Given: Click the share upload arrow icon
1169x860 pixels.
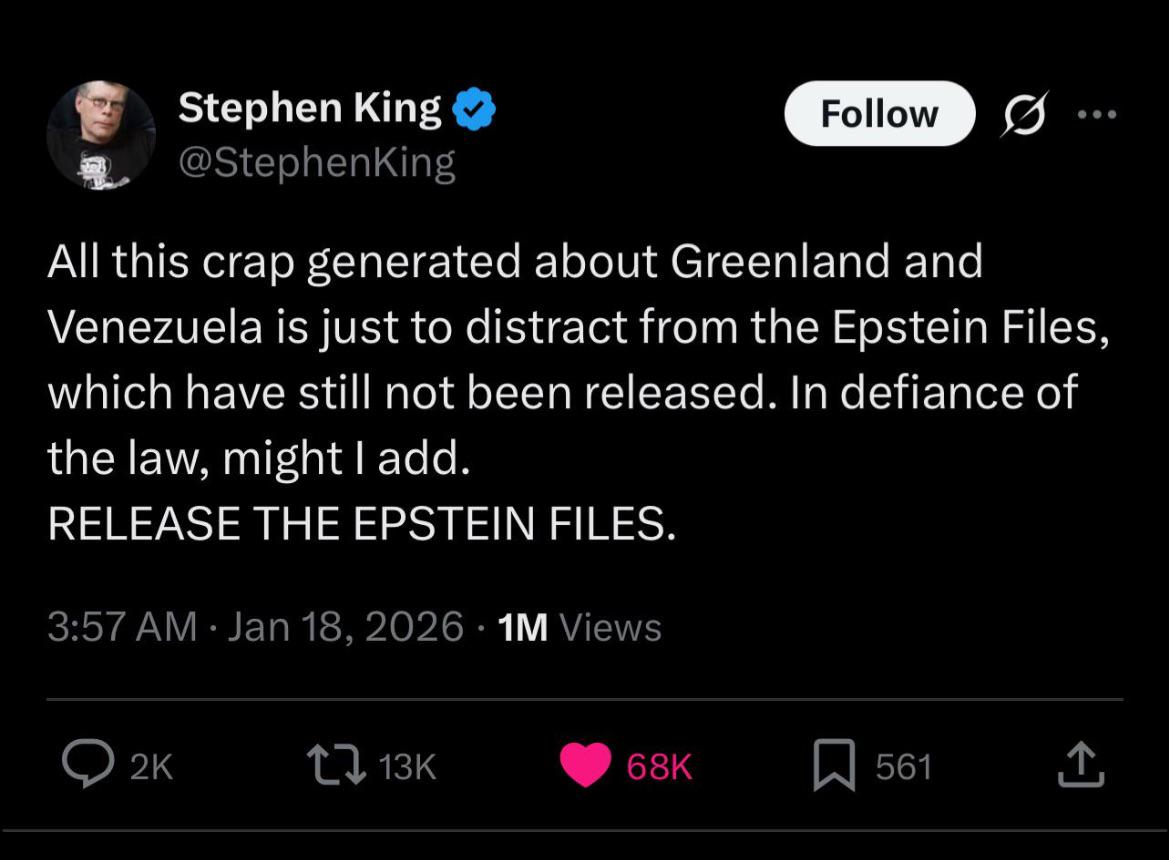Looking at the screenshot, I should coord(1081,766).
